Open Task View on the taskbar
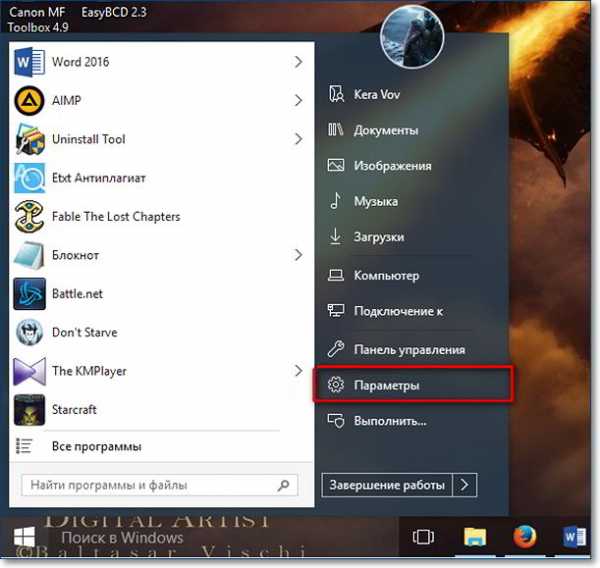This screenshot has height=568, width=600. 423,537
